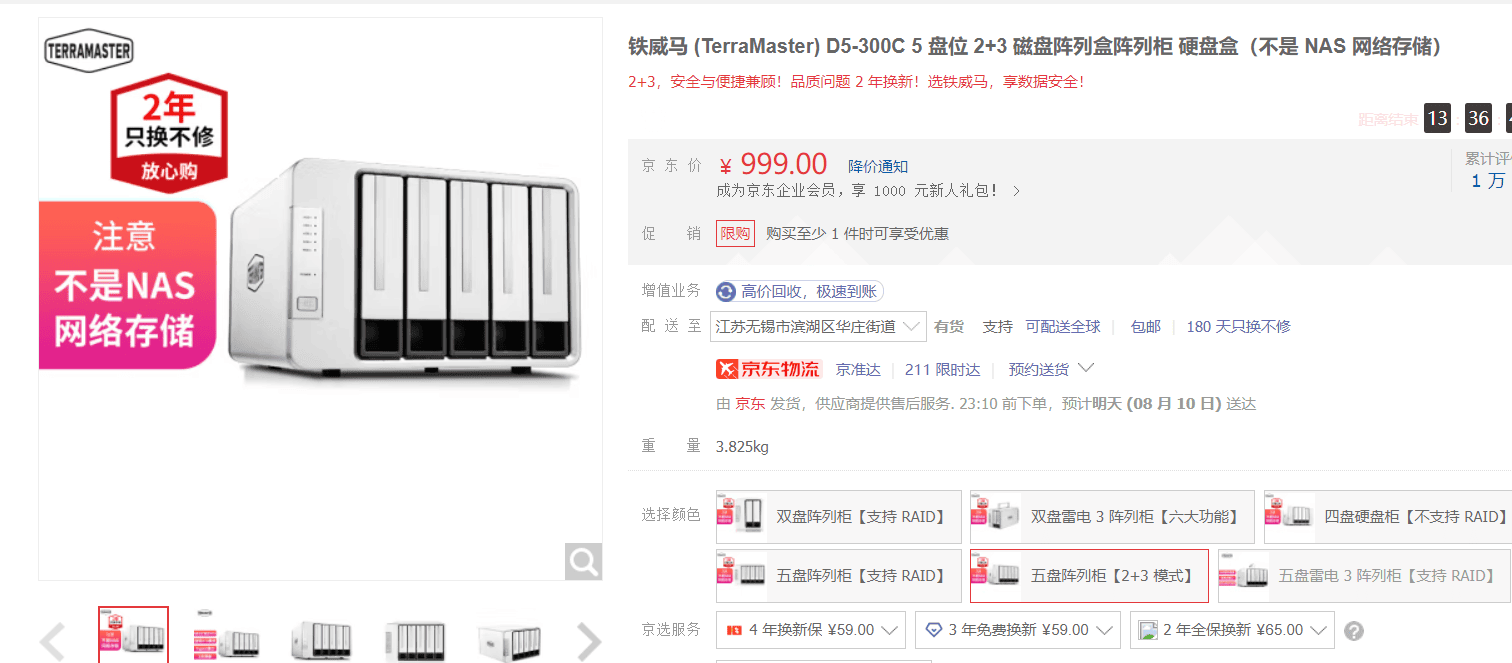Open the 3 年免费换新 dropdown

click(x=1018, y=630)
